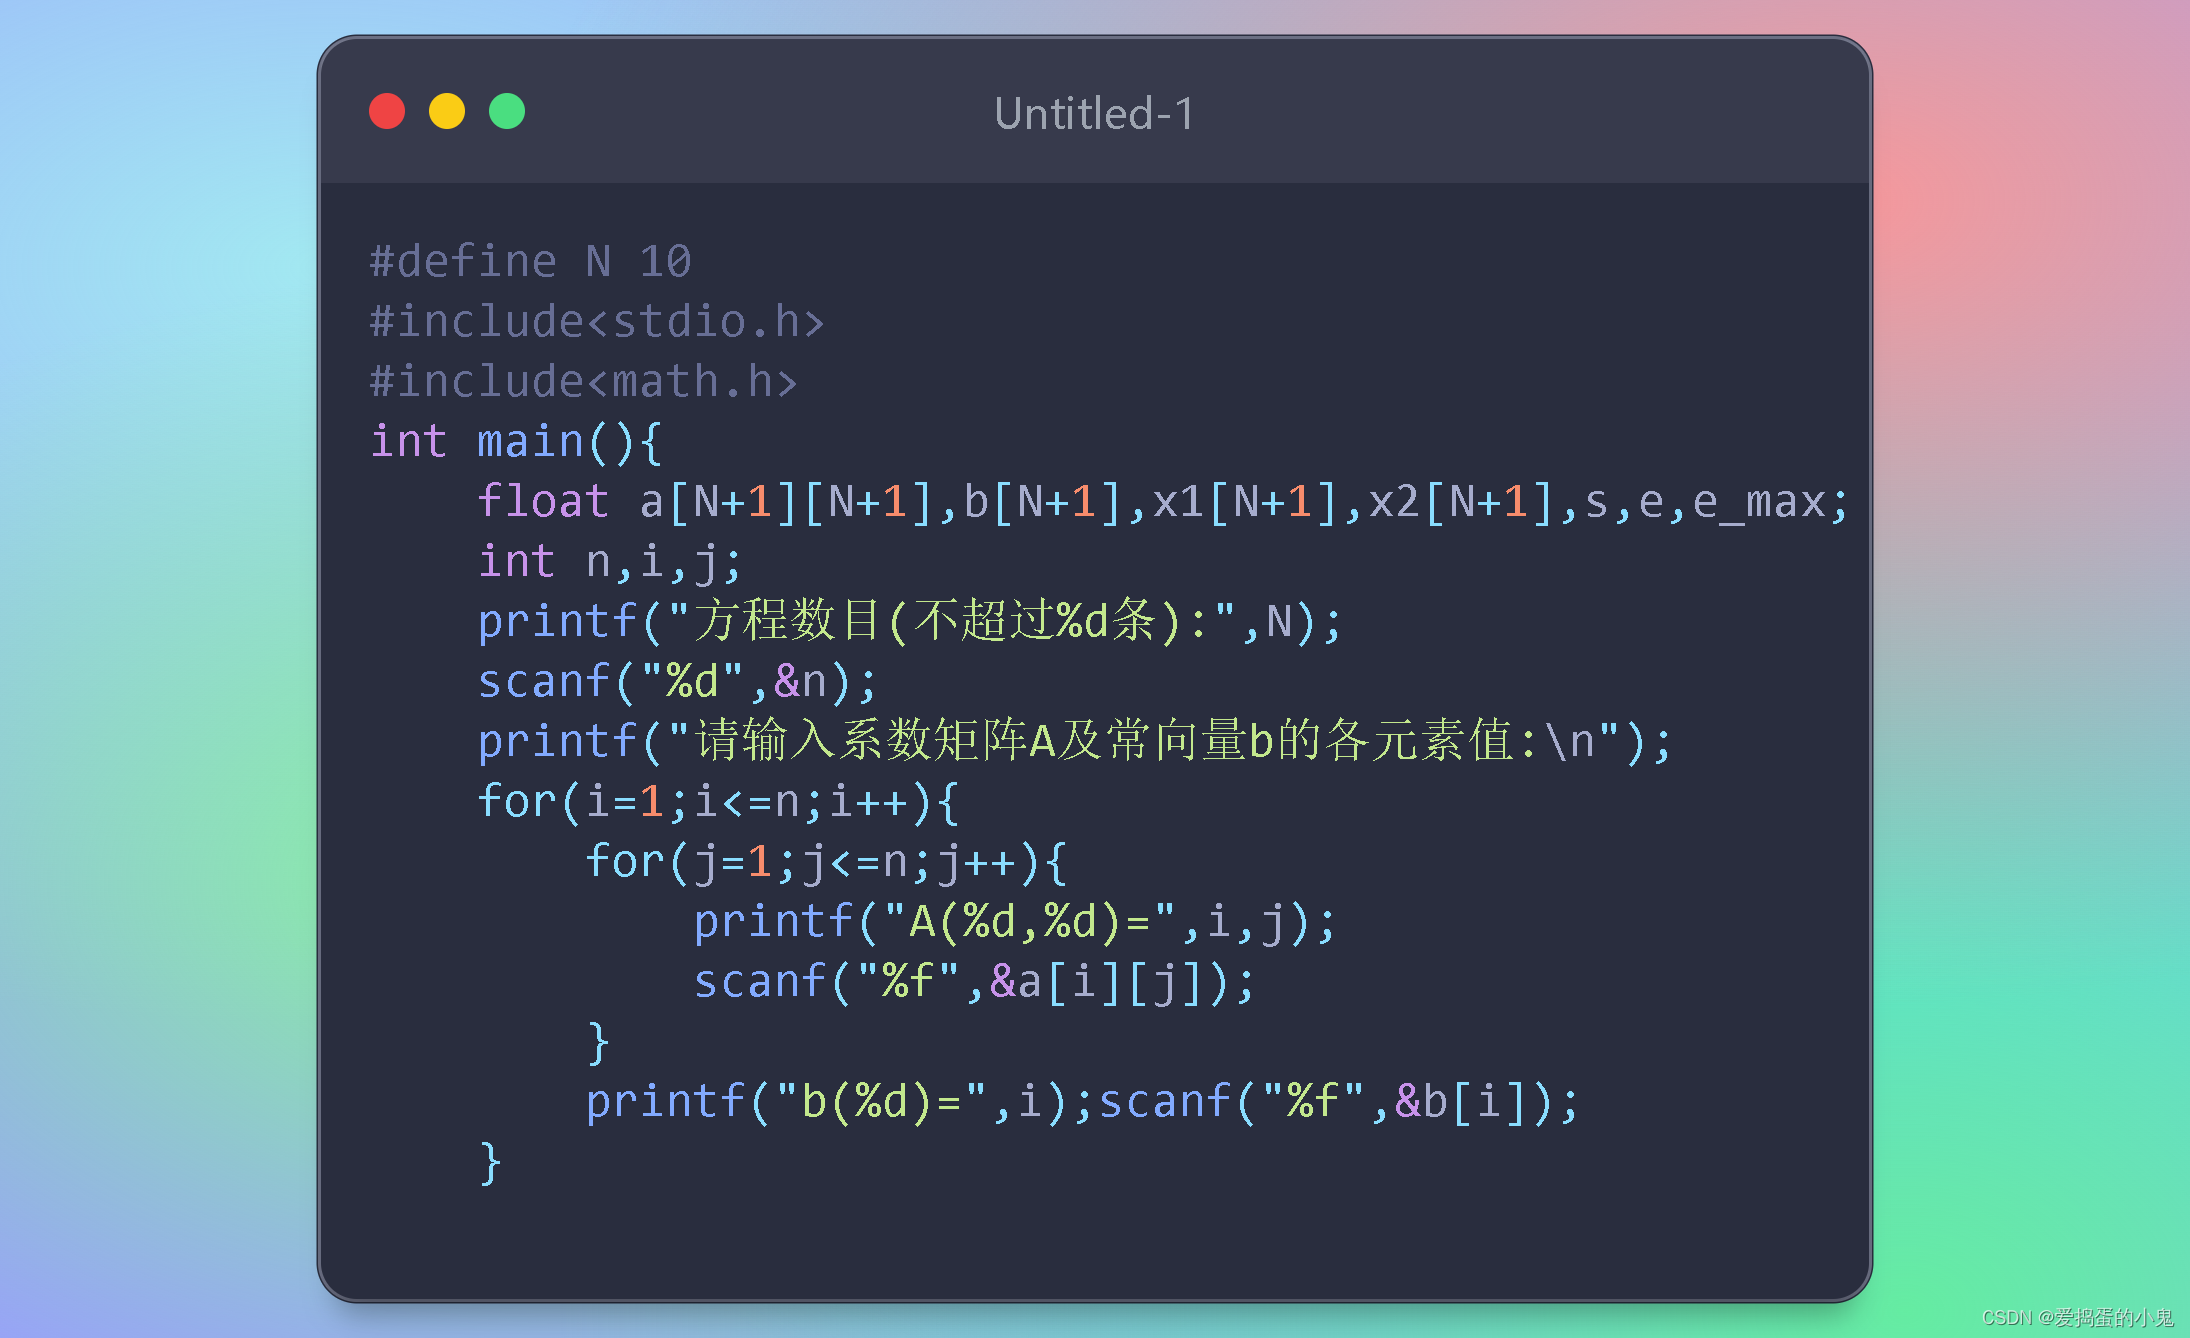Click the int n,i,j; declaration
The width and height of the screenshot is (2190, 1338).
pos(609,562)
